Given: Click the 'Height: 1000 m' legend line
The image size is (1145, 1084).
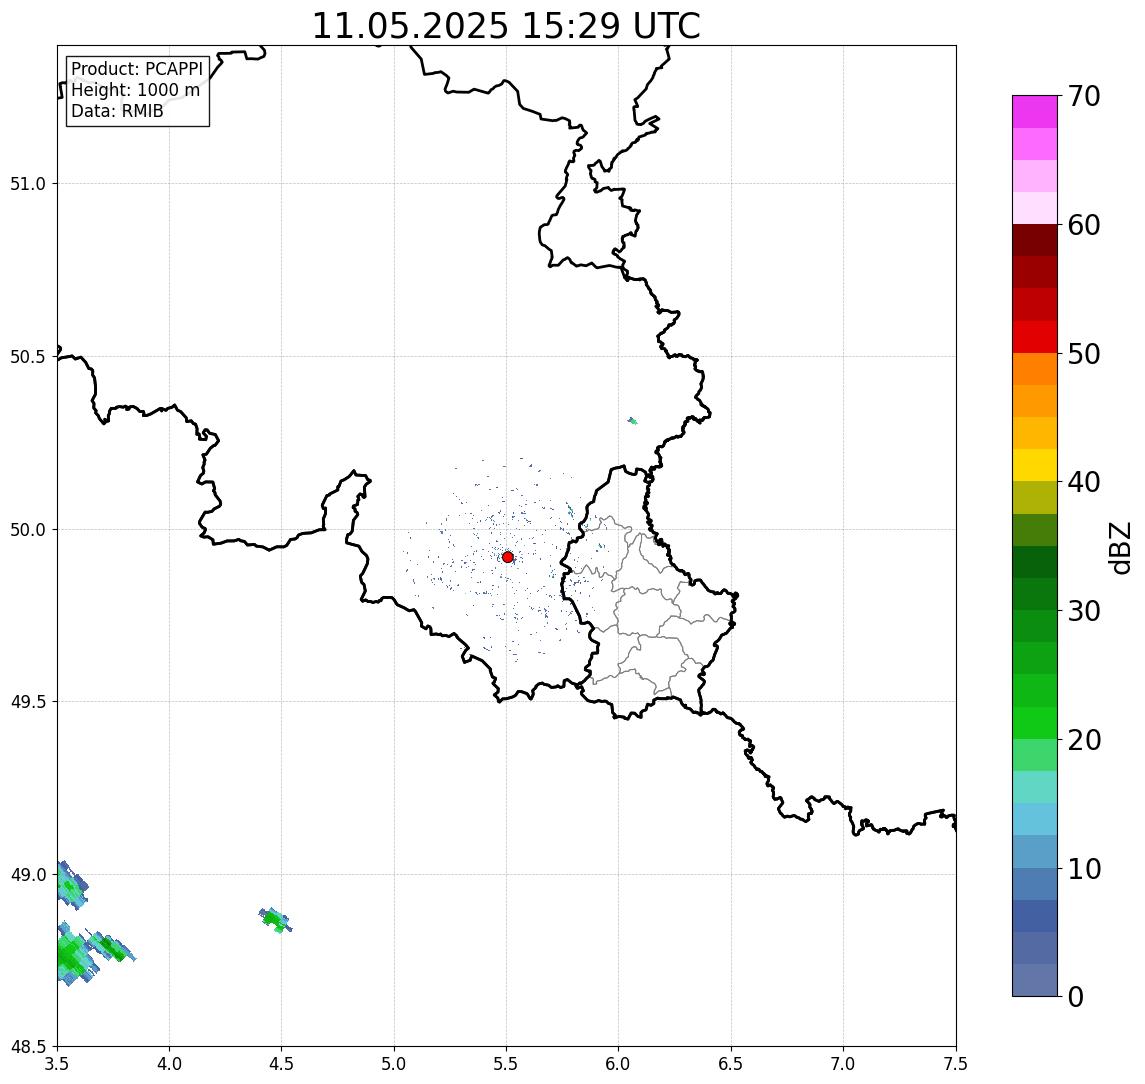Looking at the screenshot, I should pyautogui.click(x=135, y=90).
